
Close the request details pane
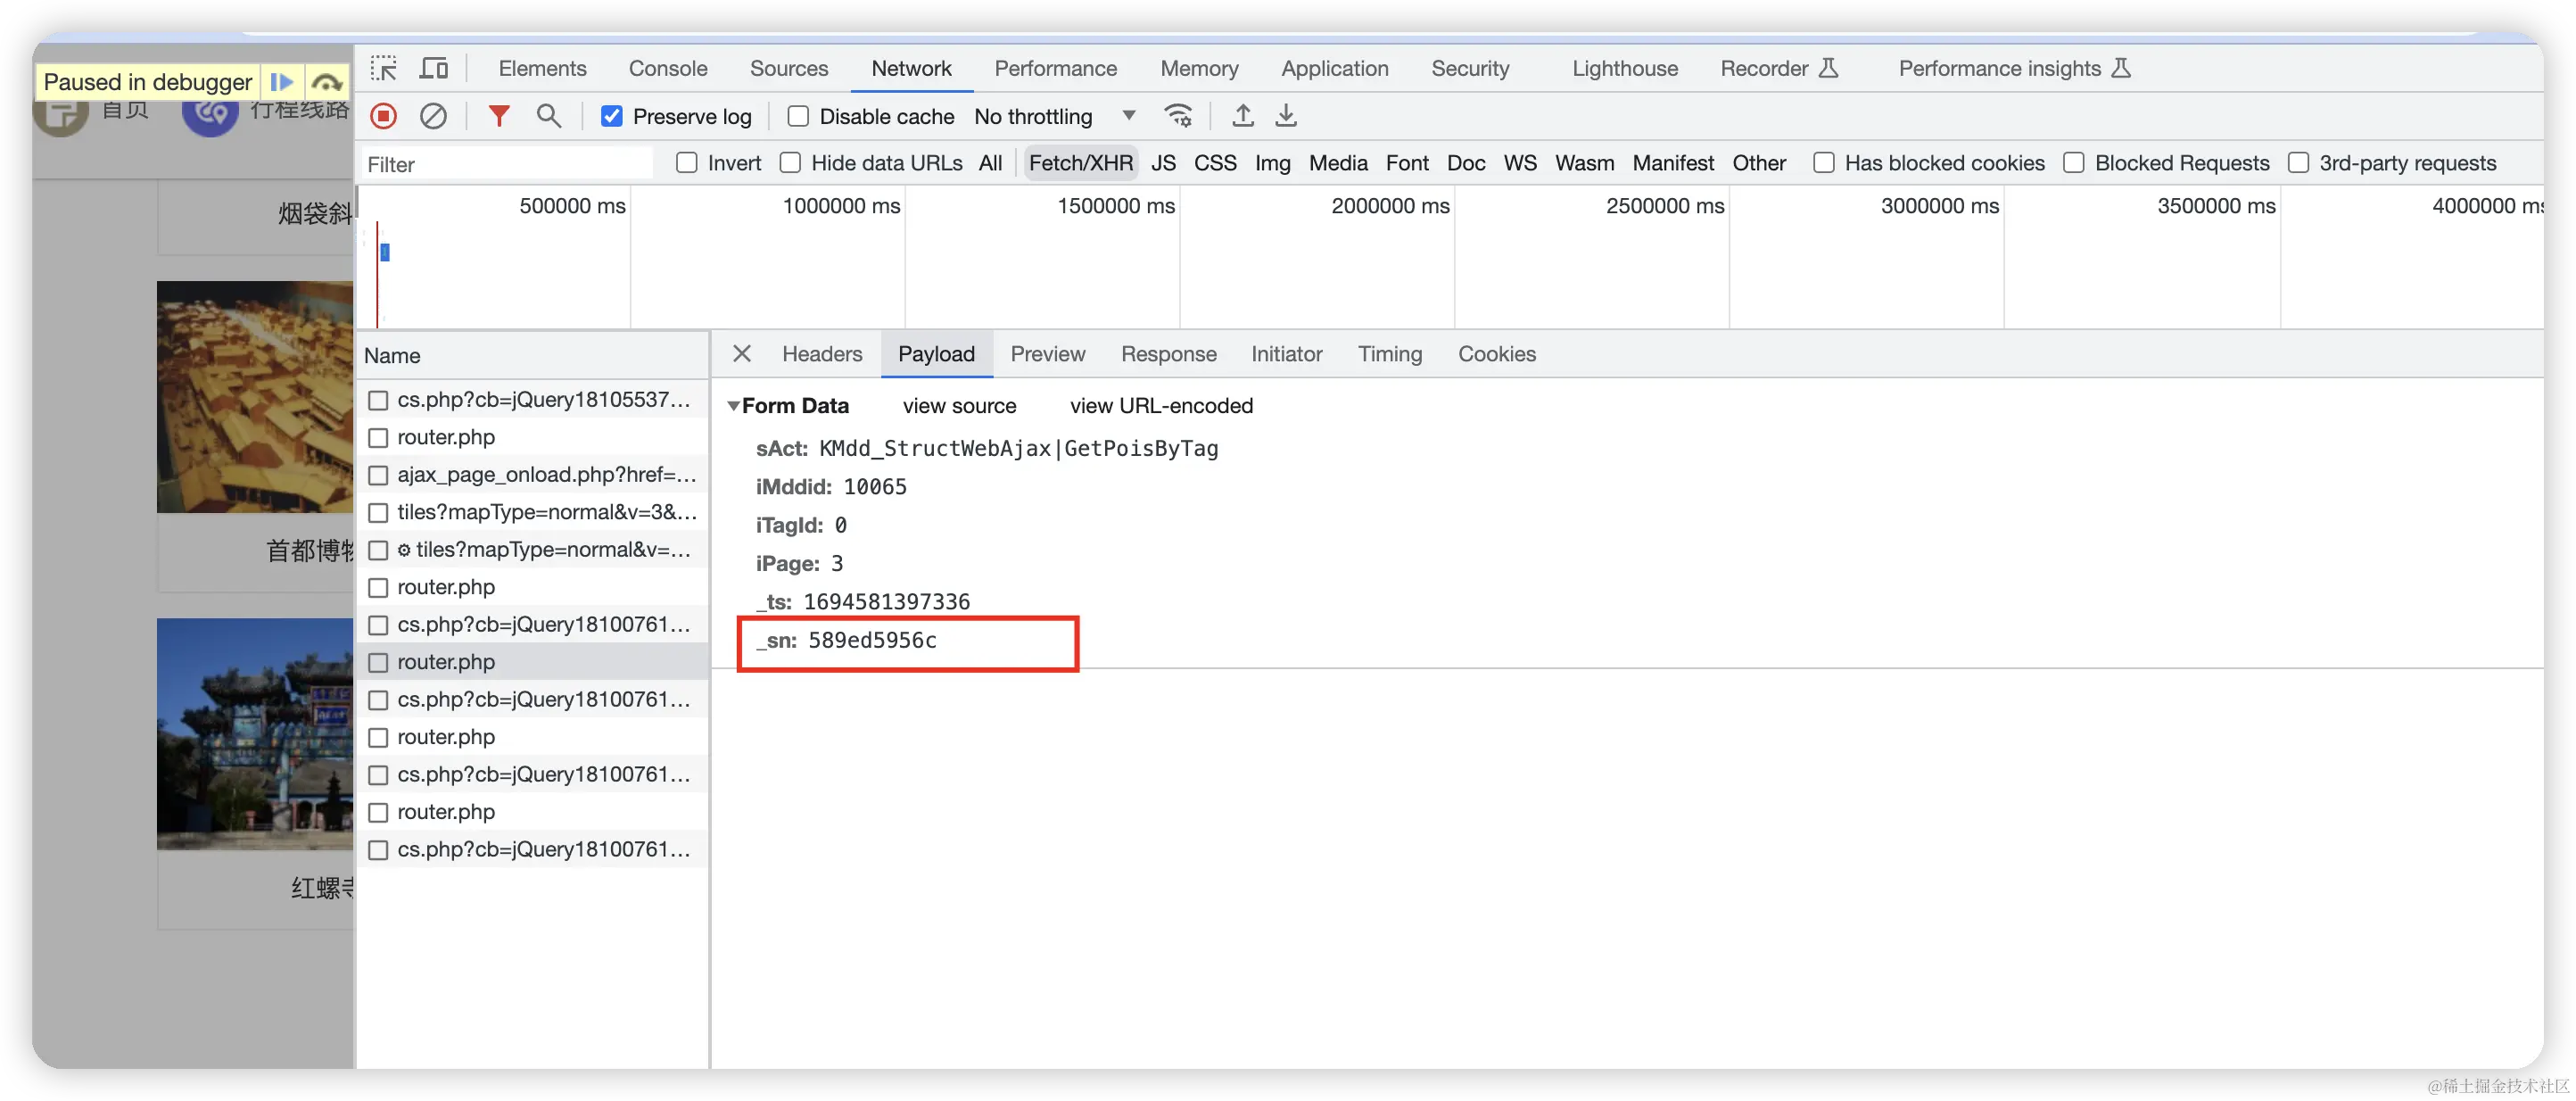[x=741, y=354]
